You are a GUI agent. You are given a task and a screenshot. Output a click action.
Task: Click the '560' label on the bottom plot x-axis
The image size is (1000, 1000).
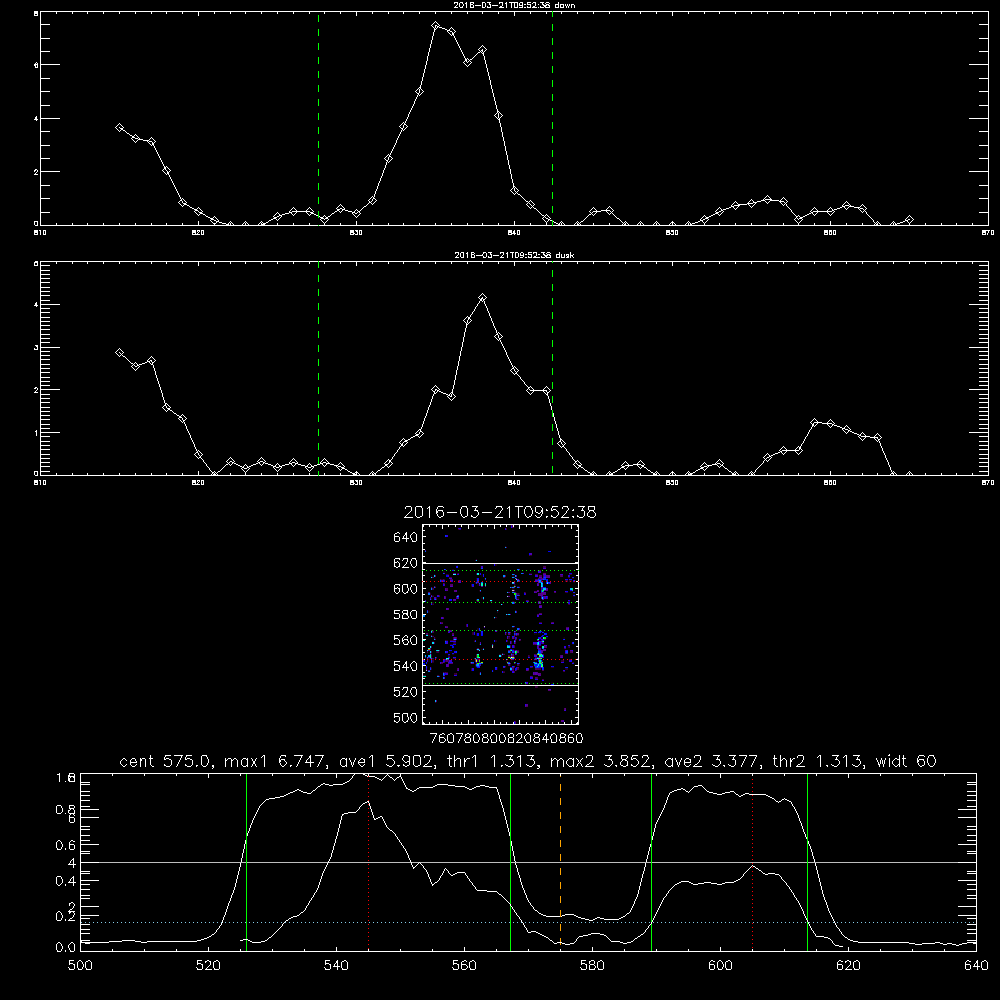click(x=464, y=966)
